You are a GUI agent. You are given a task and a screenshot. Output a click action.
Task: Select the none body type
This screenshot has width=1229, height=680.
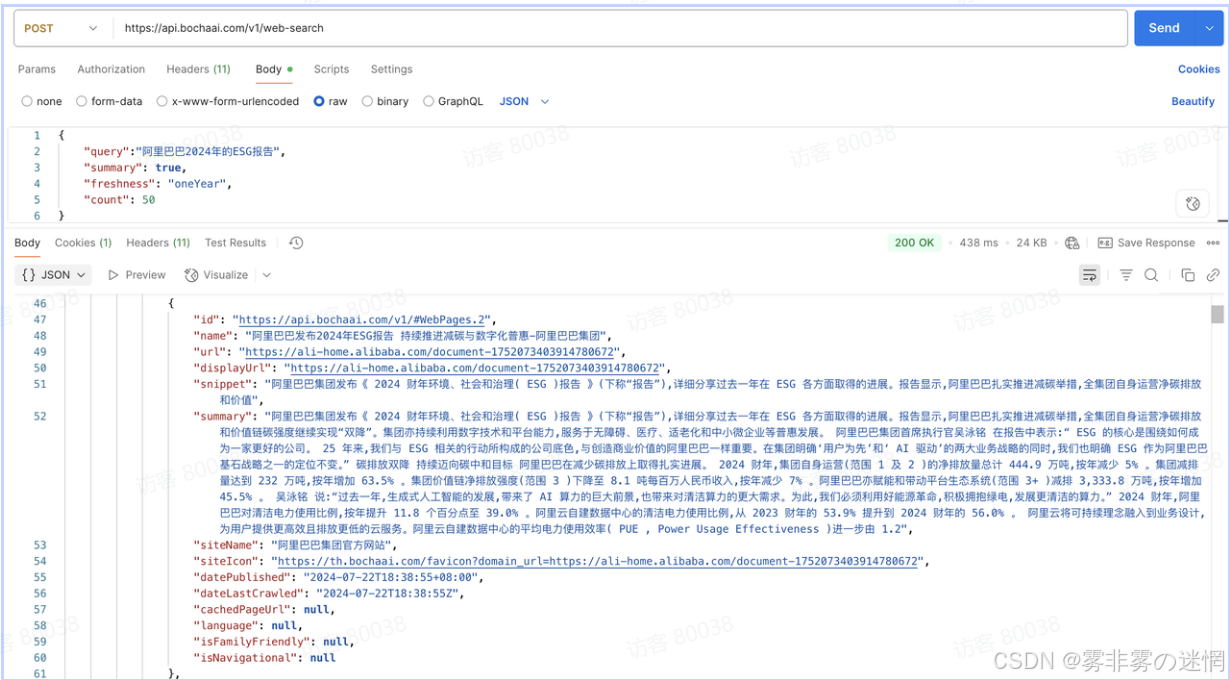[x=42, y=101]
